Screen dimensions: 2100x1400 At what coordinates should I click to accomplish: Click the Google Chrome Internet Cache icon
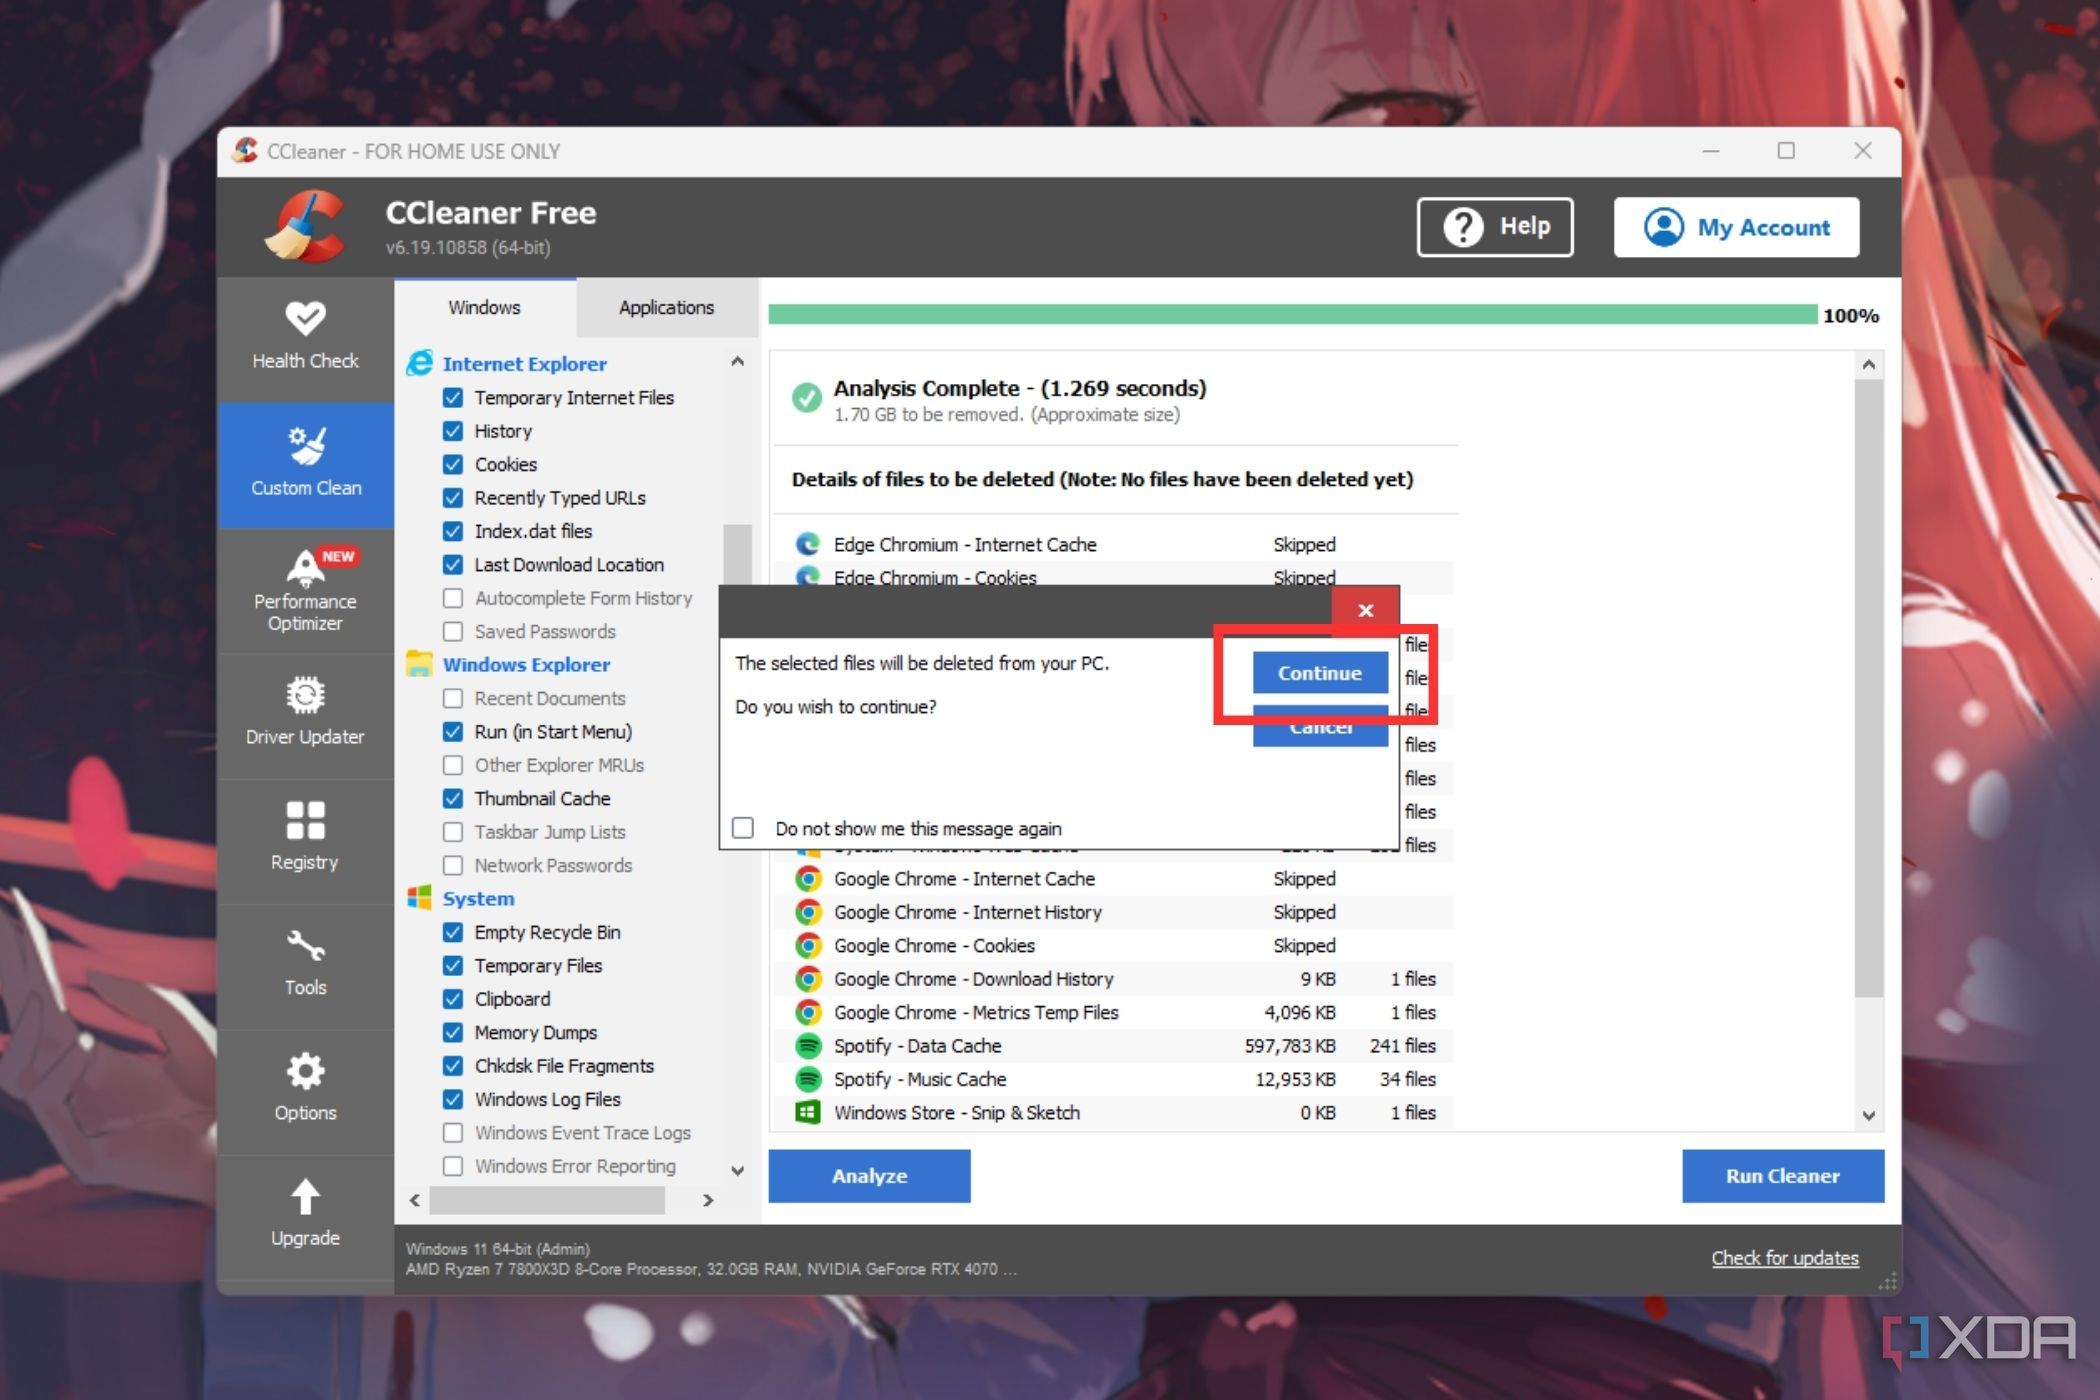click(808, 878)
